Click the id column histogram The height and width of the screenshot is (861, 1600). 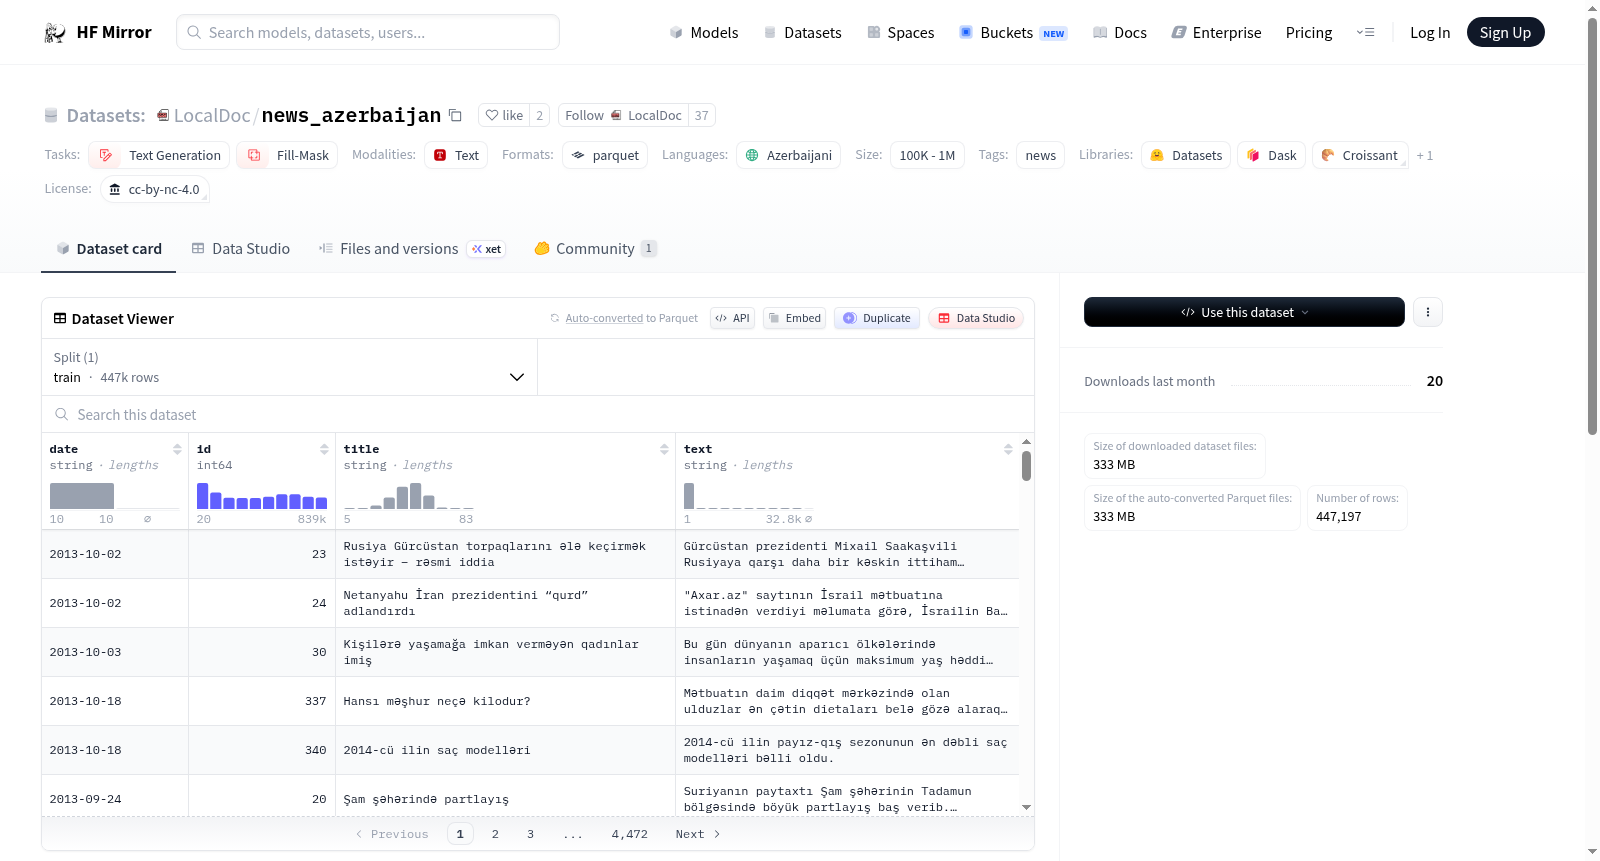[x=262, y=496]
